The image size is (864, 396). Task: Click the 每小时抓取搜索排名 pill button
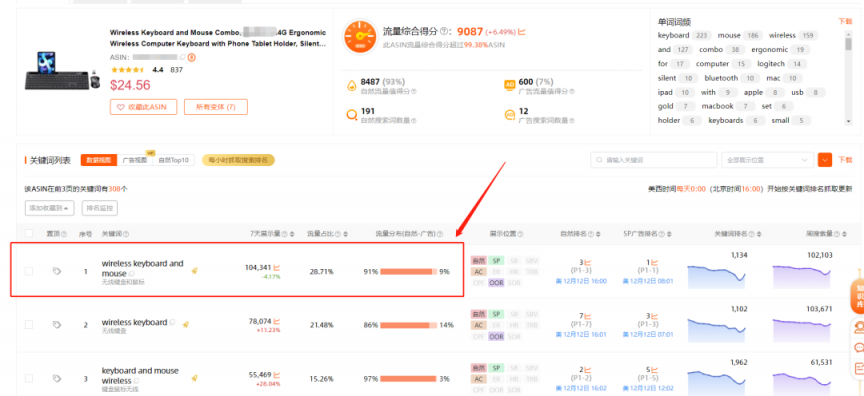point(238,160)
